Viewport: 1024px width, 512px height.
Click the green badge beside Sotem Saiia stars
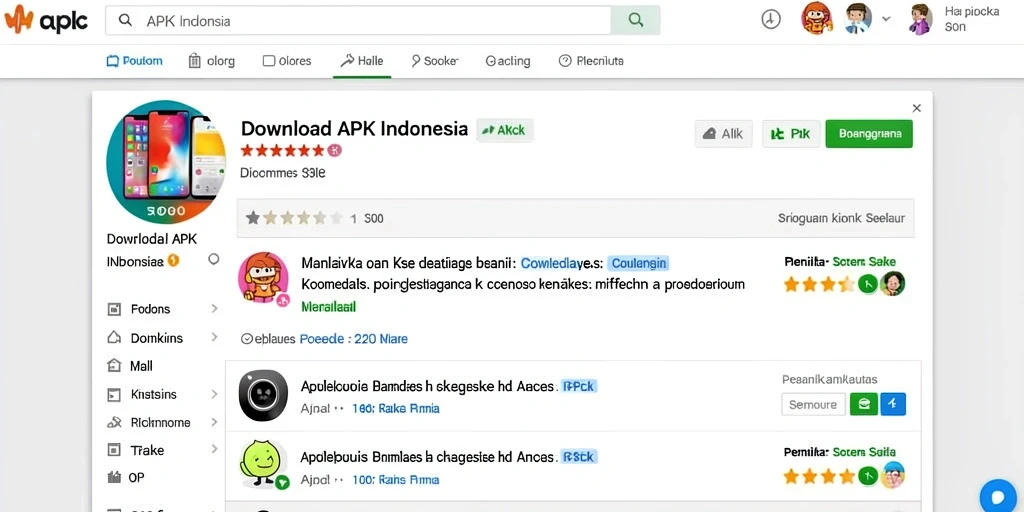pyautogui.click(x=867, y=475)
